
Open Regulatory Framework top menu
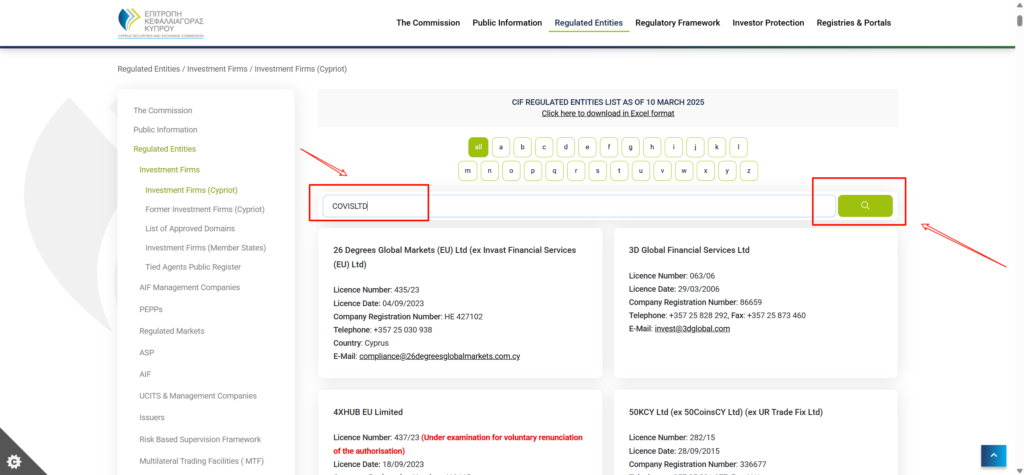click(x=677, y=23)
